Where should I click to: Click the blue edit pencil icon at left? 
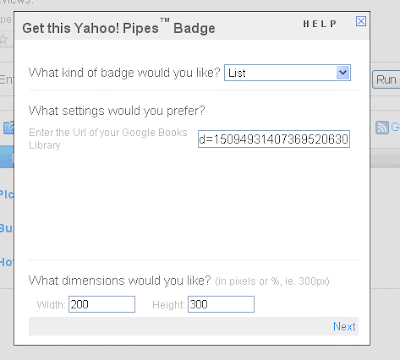tap(8, 127)
